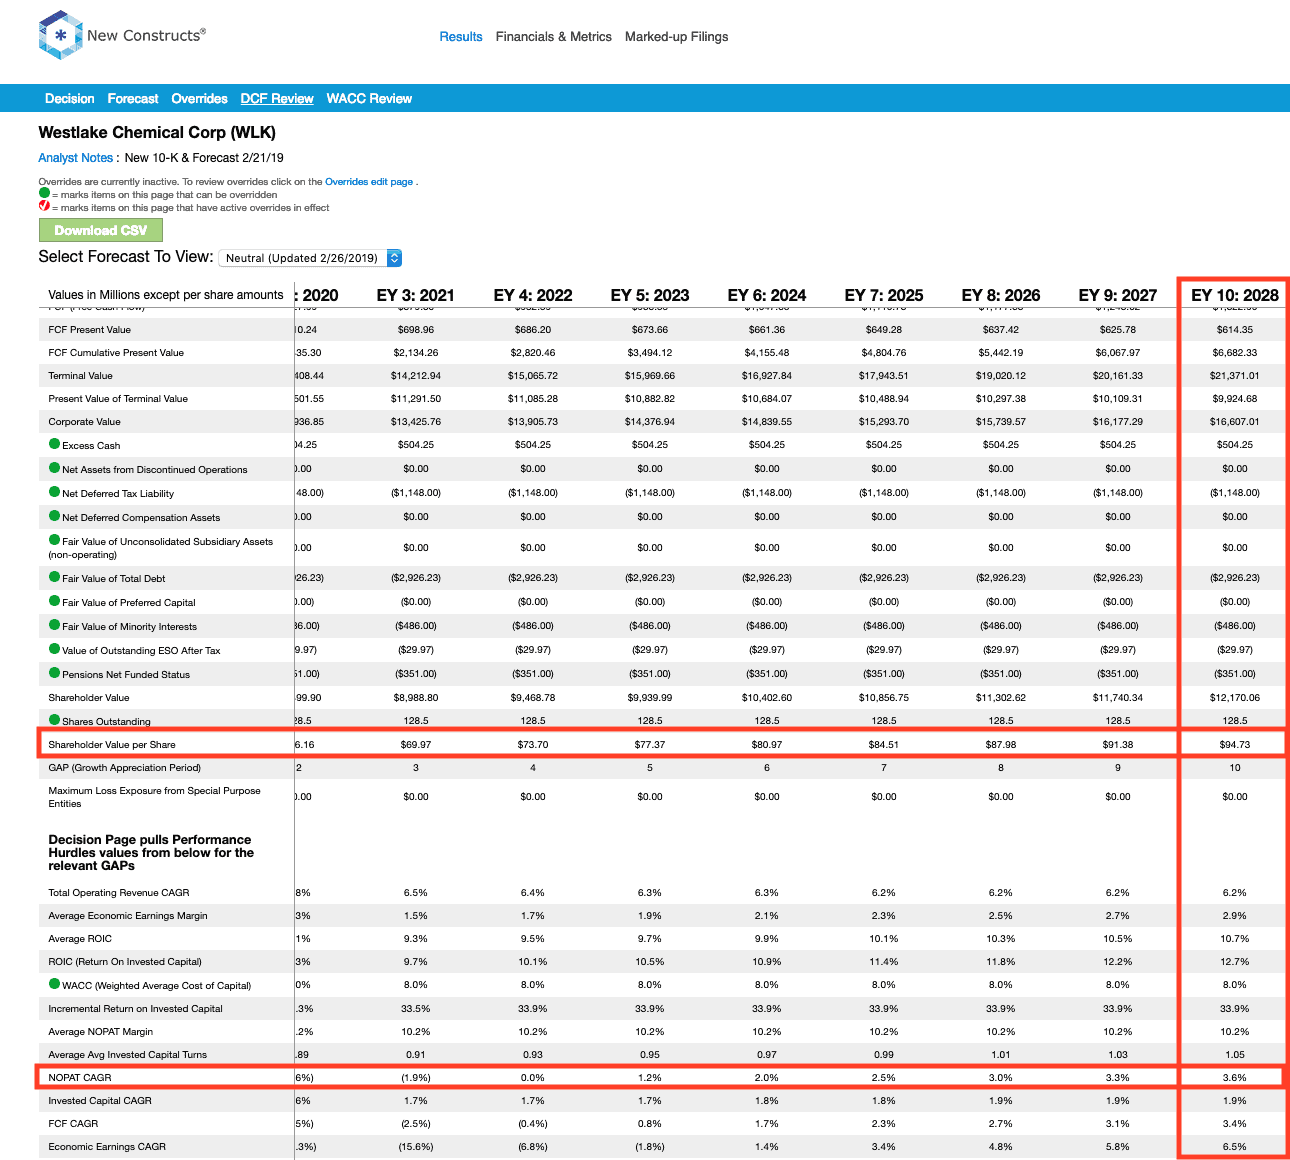Click the Download CSV button

pos(101,230)
